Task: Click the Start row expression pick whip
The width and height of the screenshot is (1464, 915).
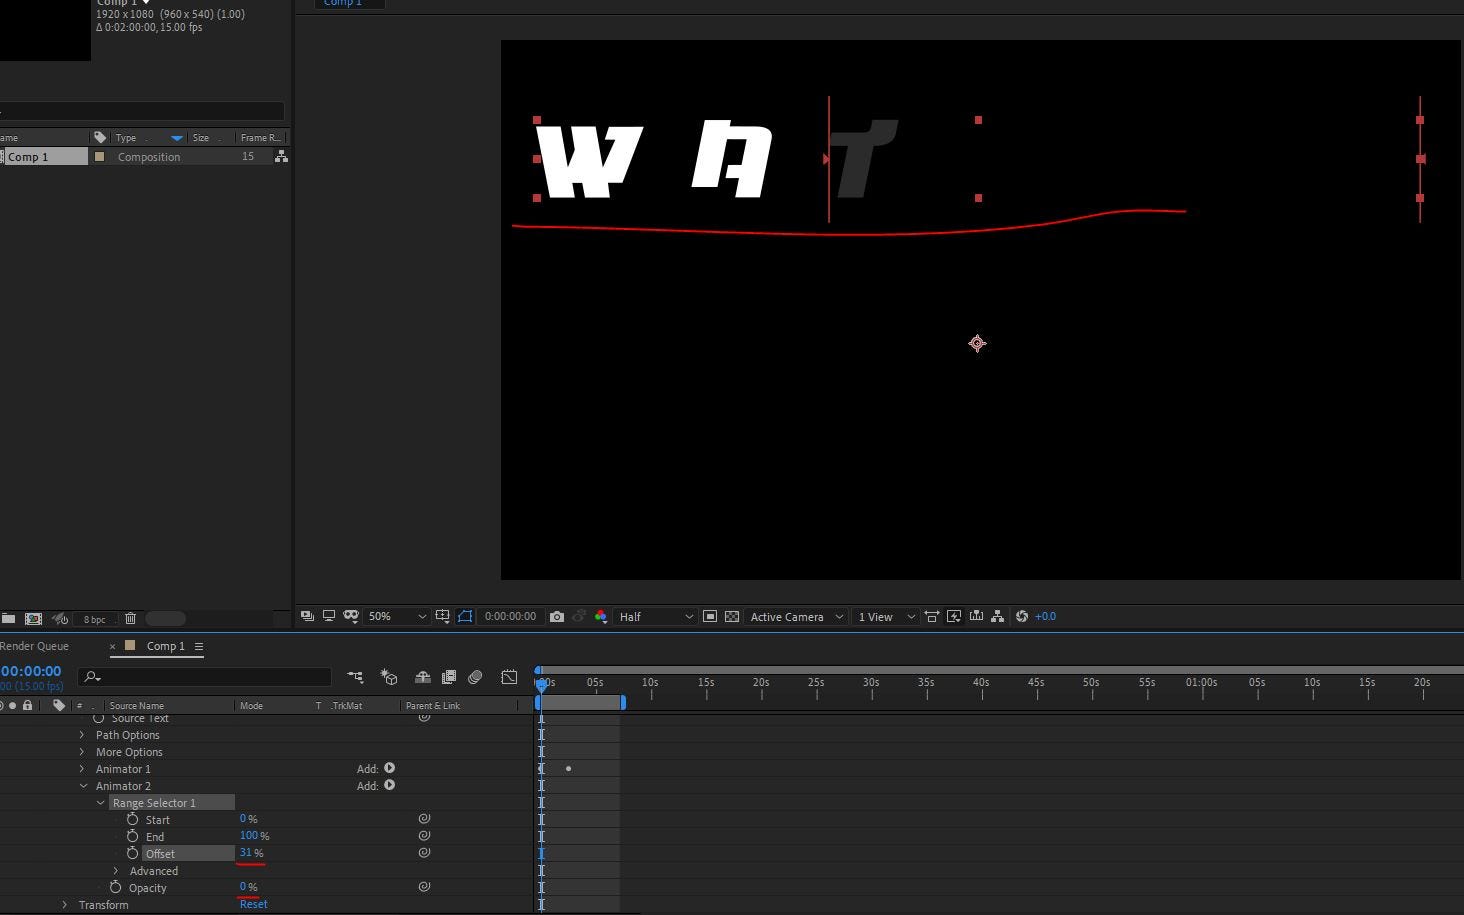Action: point(424,819)
